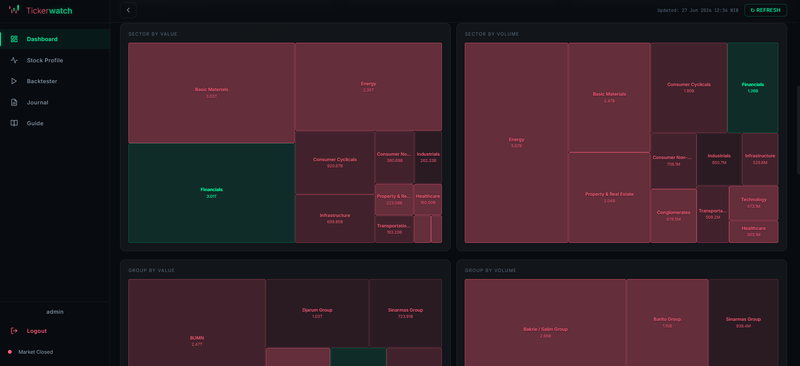Image resolution: width=800 pixels, height=366 pixels.
Task: Click the admin username label
Action: click(x=55, y=311)
